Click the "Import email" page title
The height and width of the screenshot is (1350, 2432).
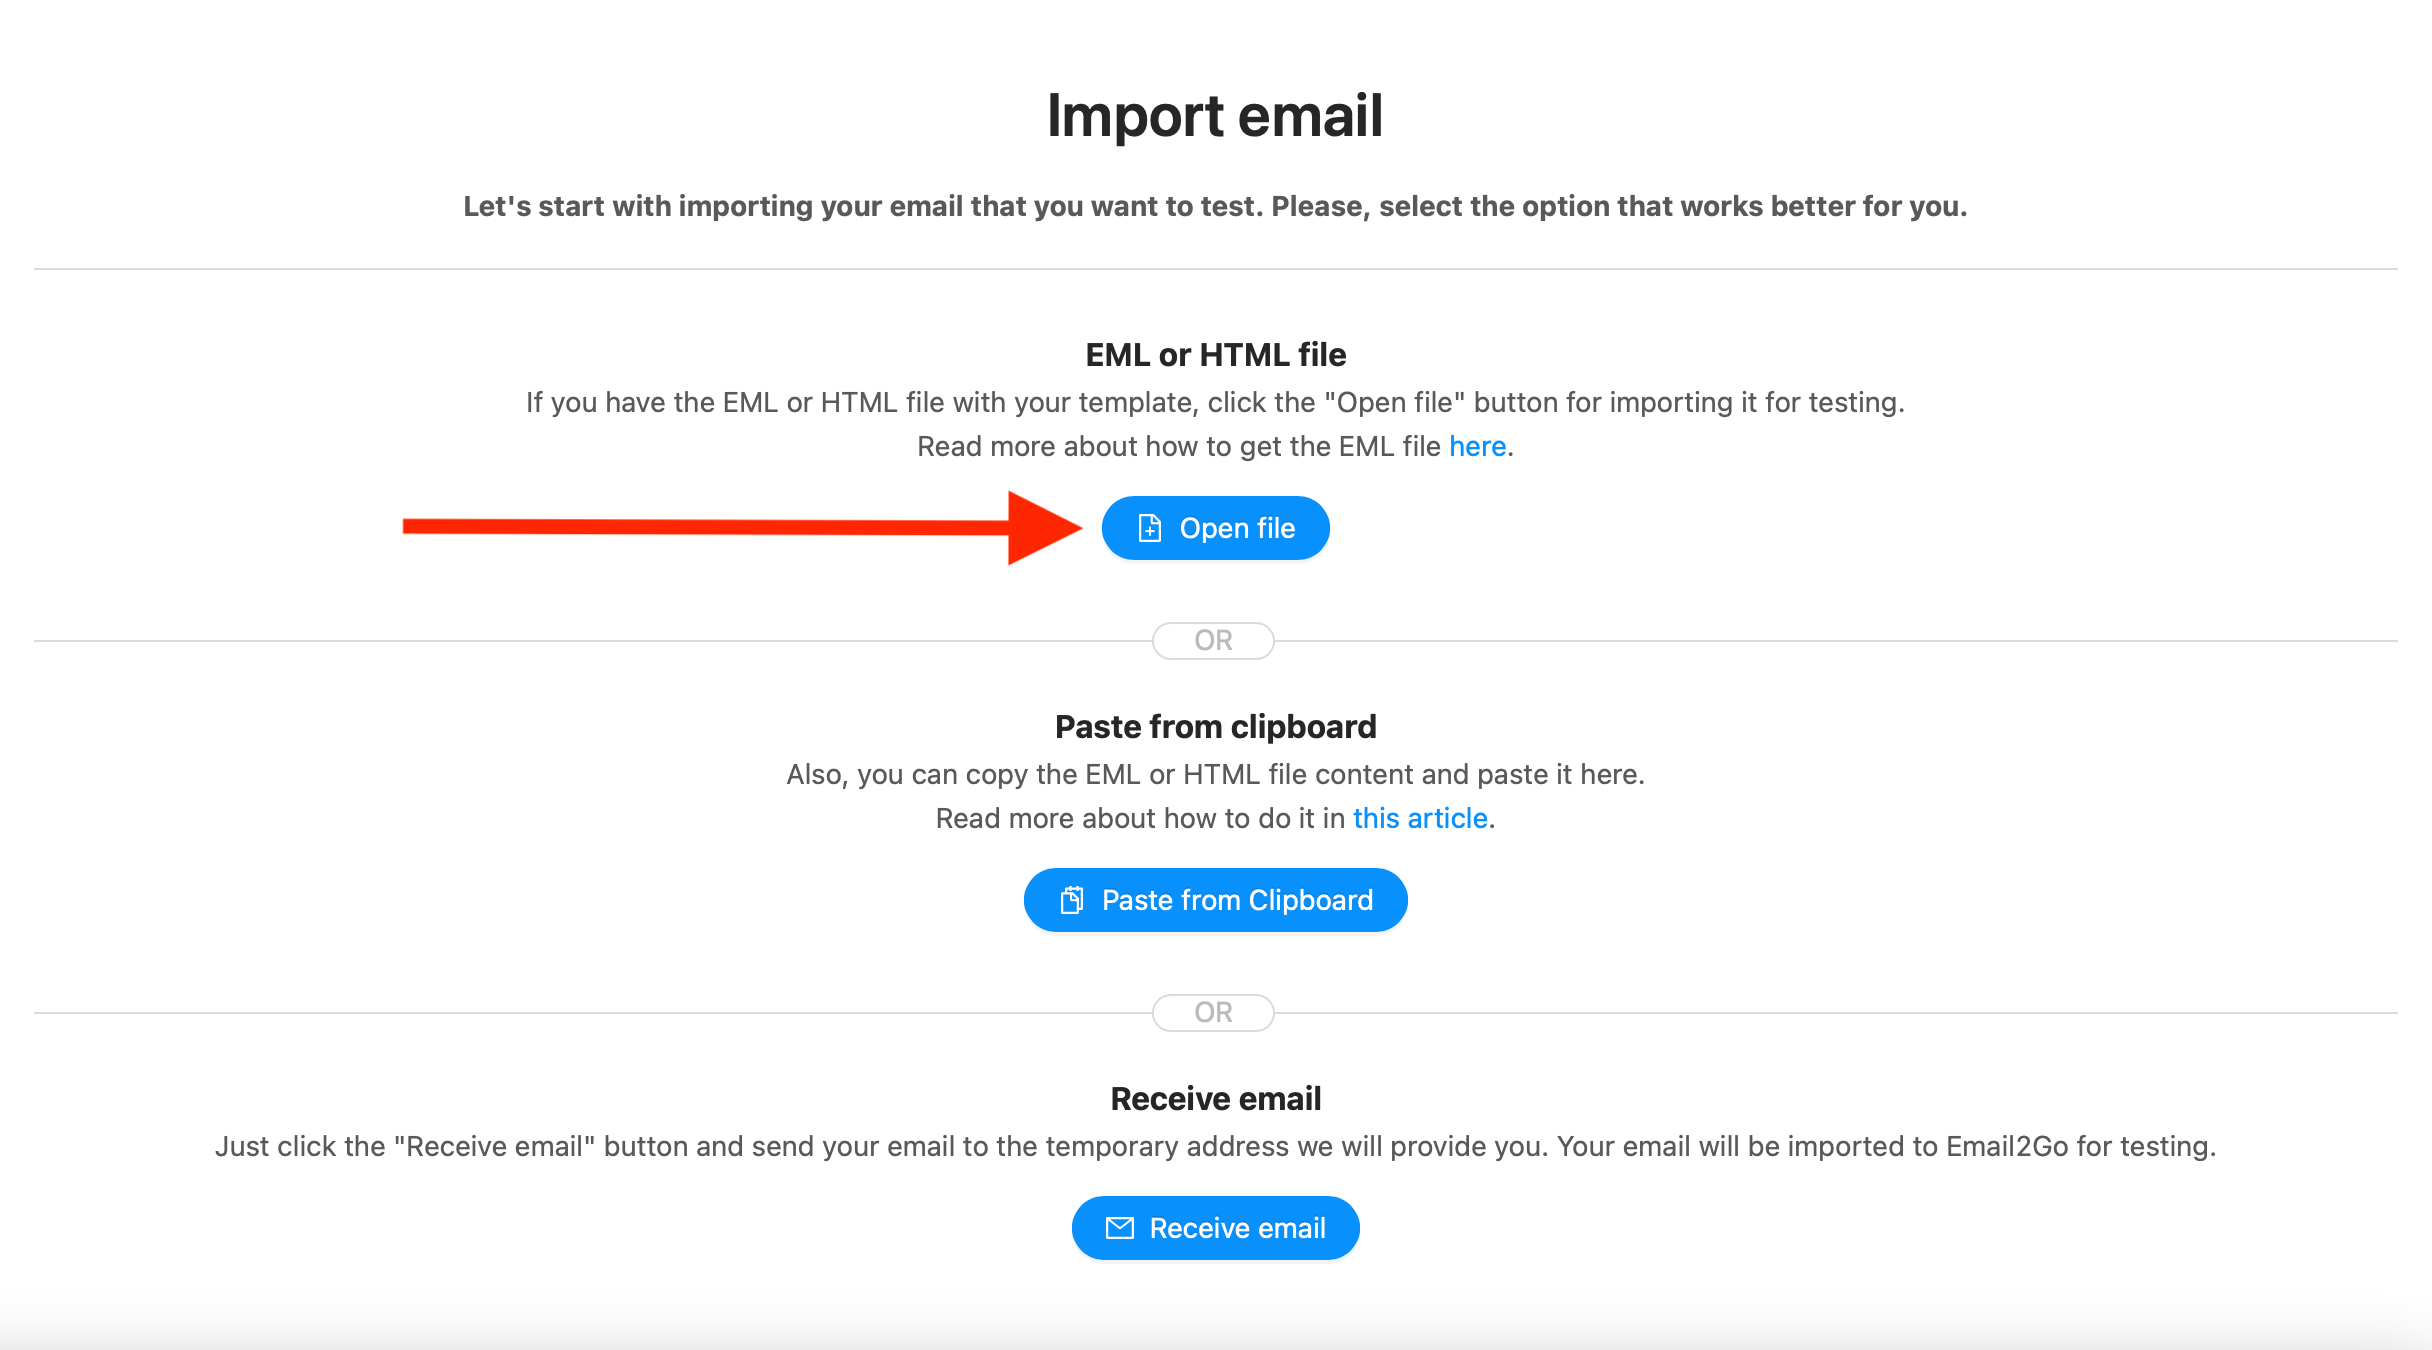click(1215, 116)
